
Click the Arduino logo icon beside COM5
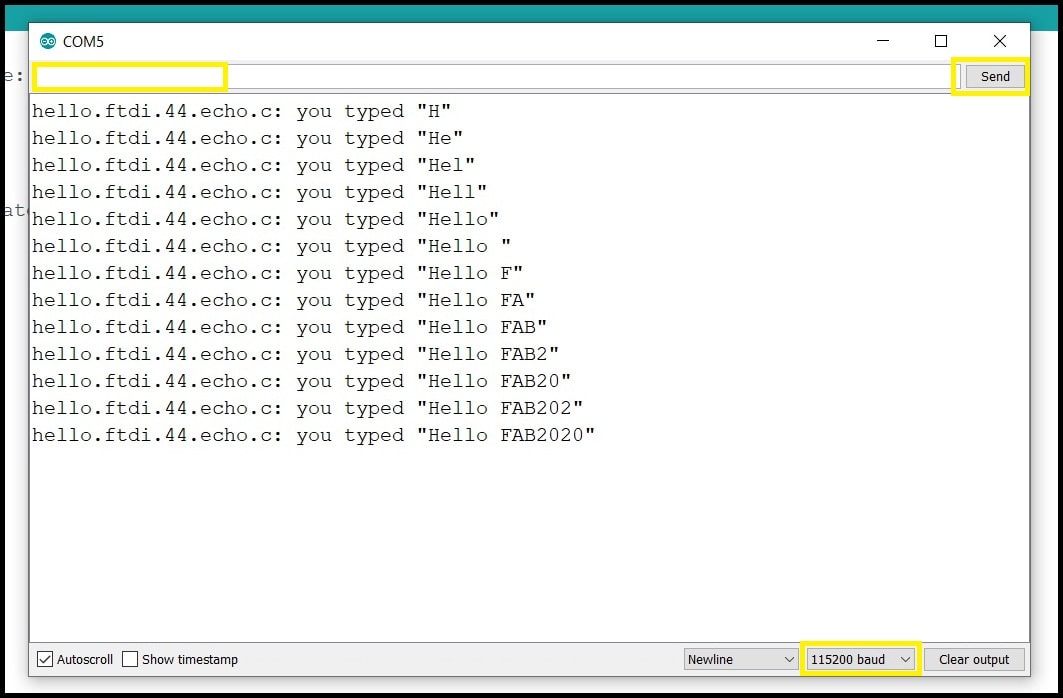47,41
